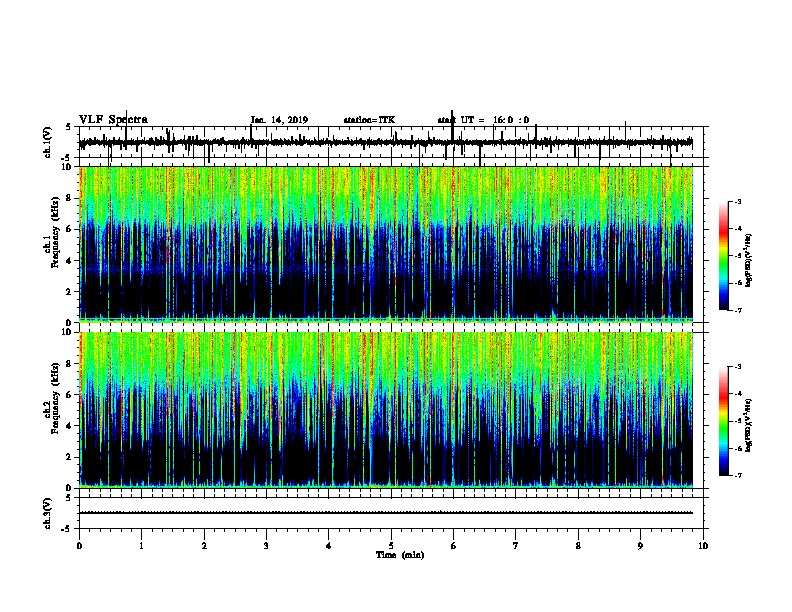Click the flat ch.3 voltage trace

pyautogui.click(x=386, y=513)
